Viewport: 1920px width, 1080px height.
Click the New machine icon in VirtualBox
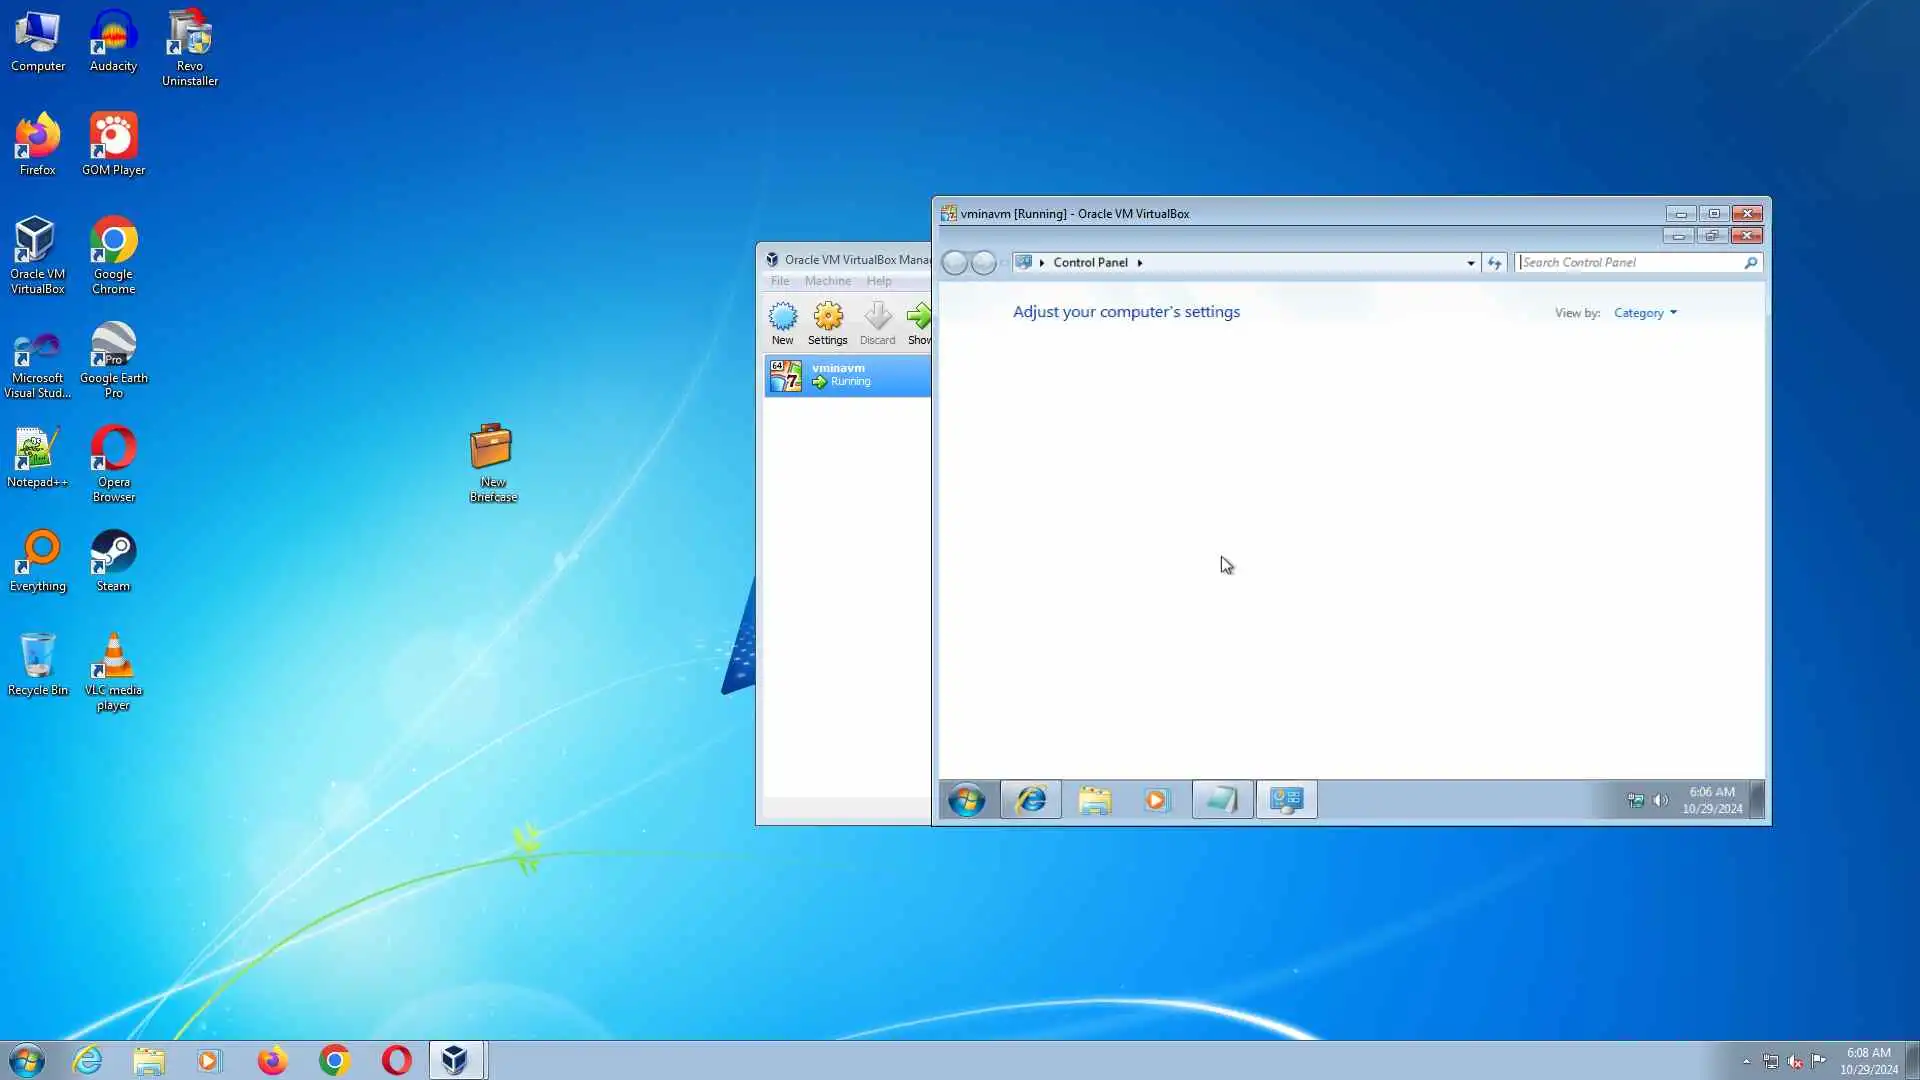tap(782, 318)
